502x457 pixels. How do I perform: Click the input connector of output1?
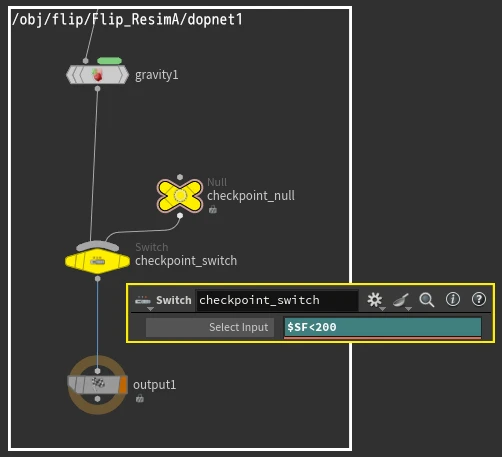click(97, 371)
